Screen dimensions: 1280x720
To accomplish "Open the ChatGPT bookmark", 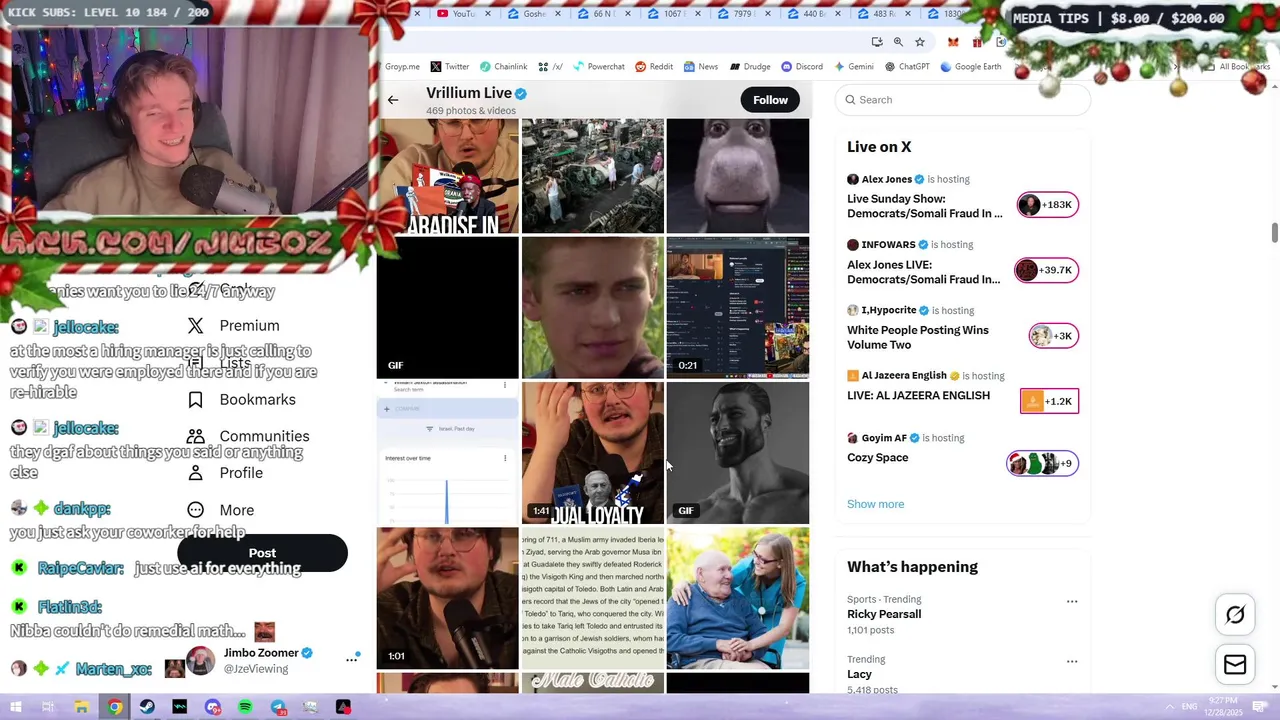I will (907, 67).
